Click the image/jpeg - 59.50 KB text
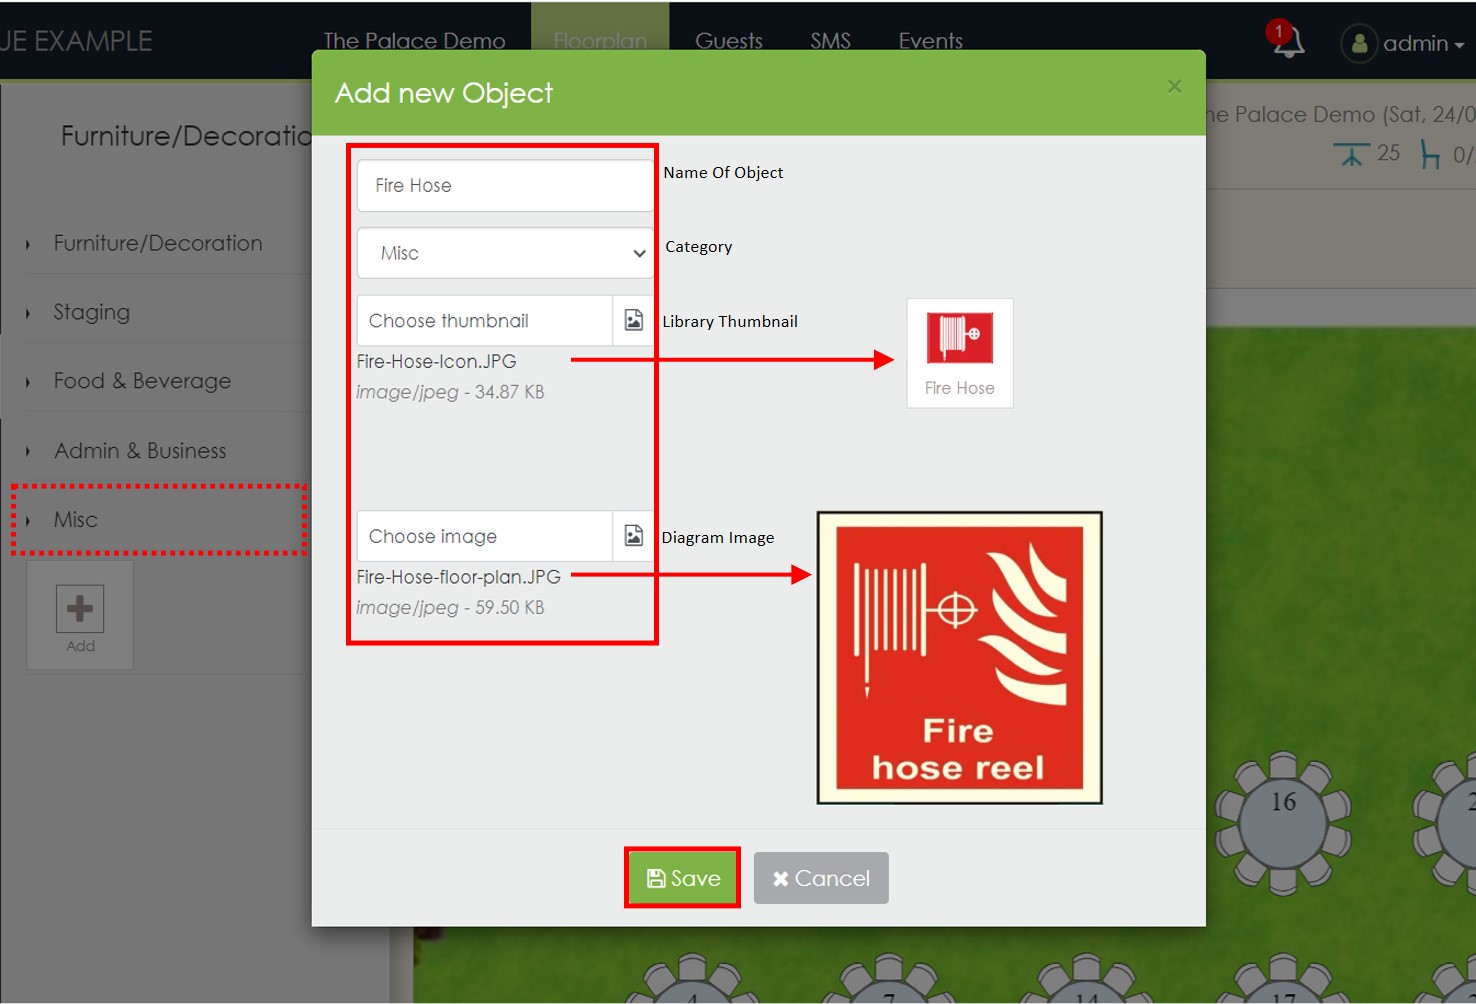 450,608
